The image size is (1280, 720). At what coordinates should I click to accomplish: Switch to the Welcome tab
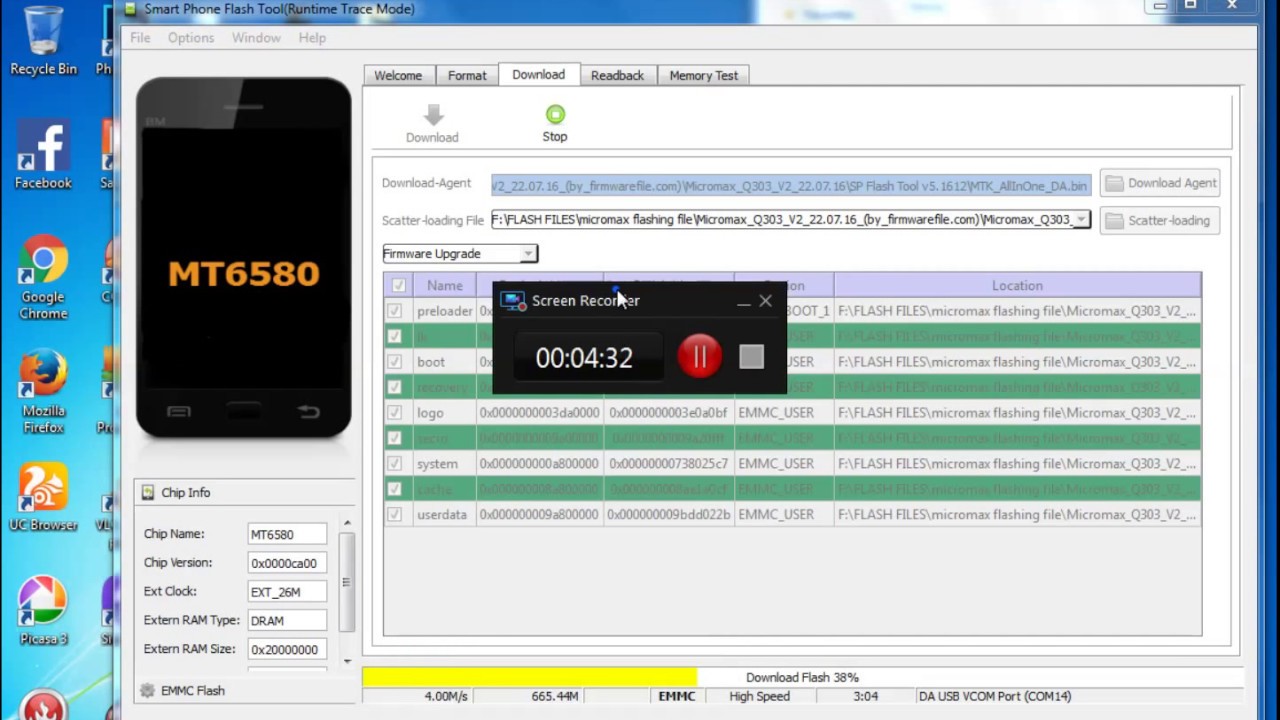pos(398,76)
